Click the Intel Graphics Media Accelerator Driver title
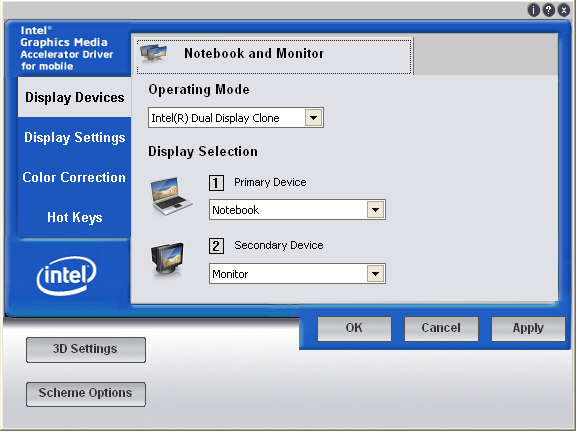The width and height of the screenshot is (577, 435). click(67, 48)
